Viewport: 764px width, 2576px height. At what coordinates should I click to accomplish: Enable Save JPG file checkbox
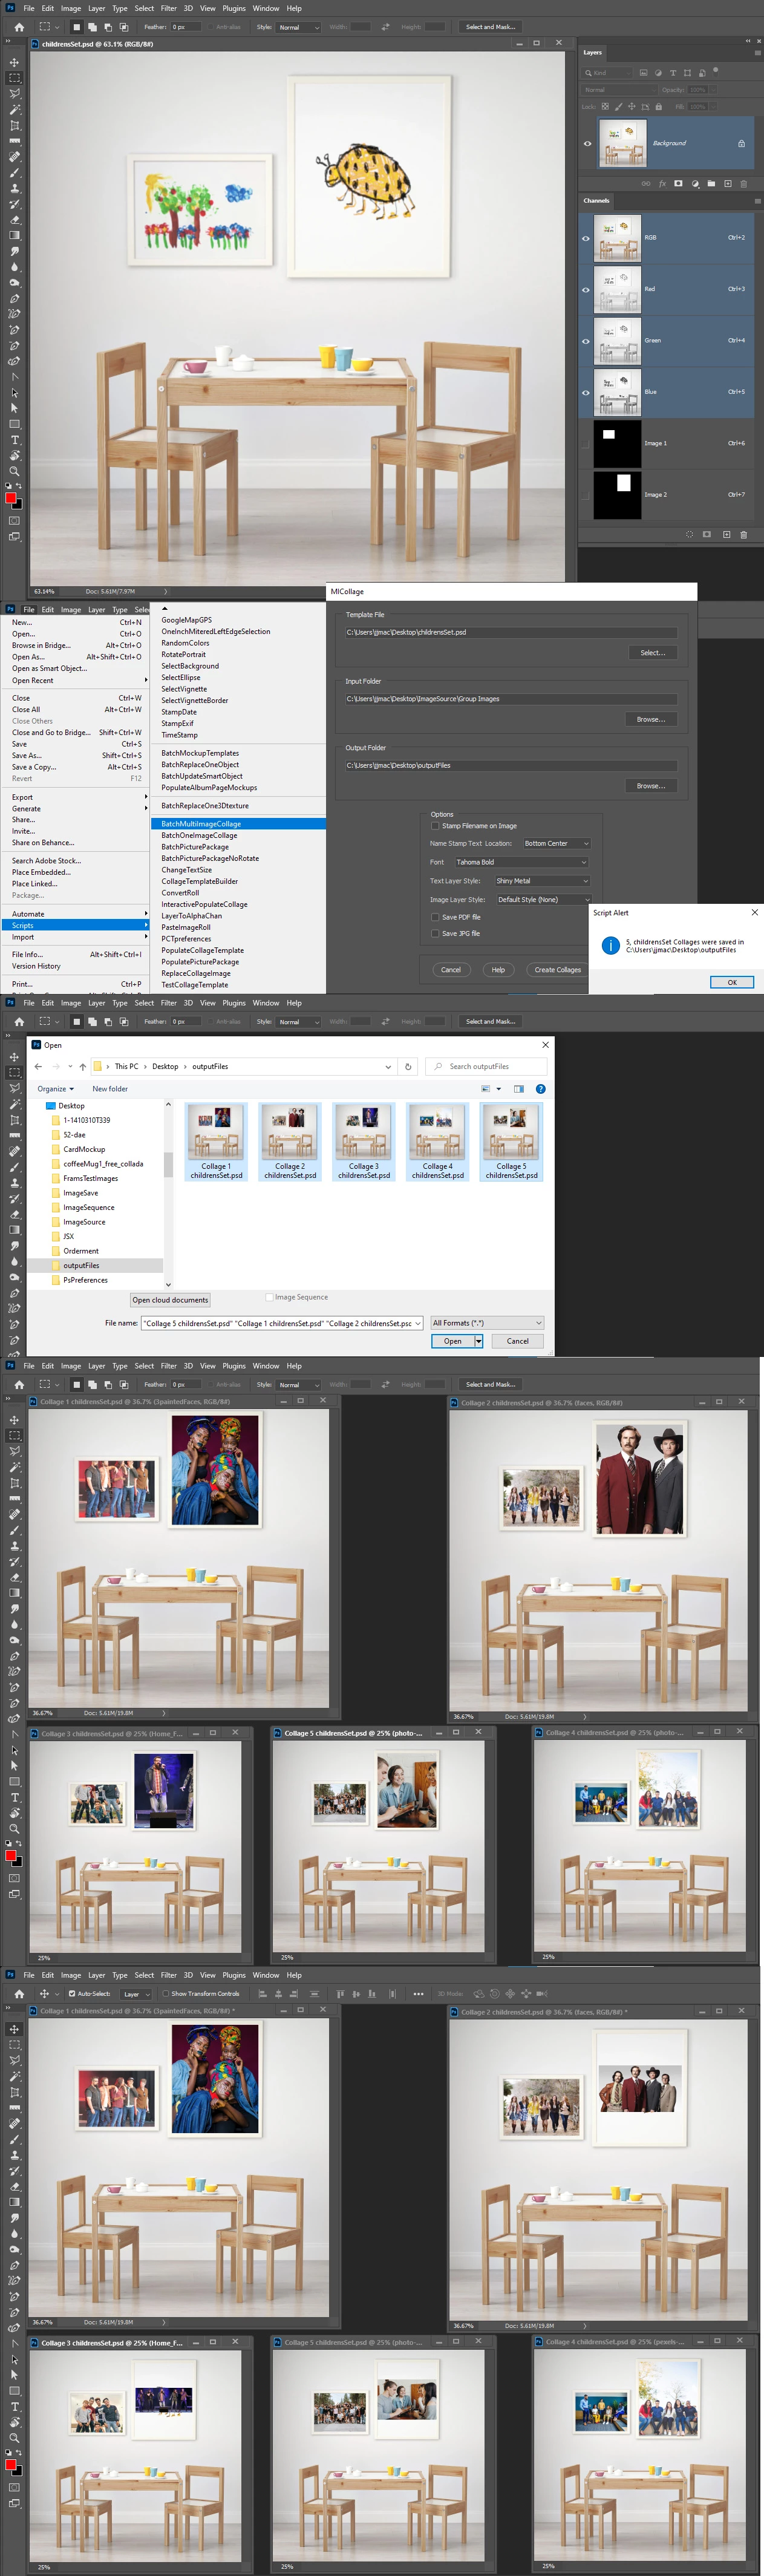coord(435,934)
